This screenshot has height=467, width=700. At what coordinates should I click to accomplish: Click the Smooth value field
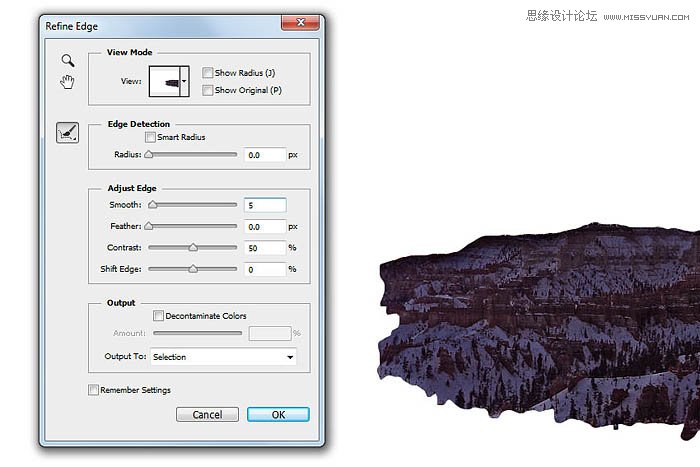265,205
